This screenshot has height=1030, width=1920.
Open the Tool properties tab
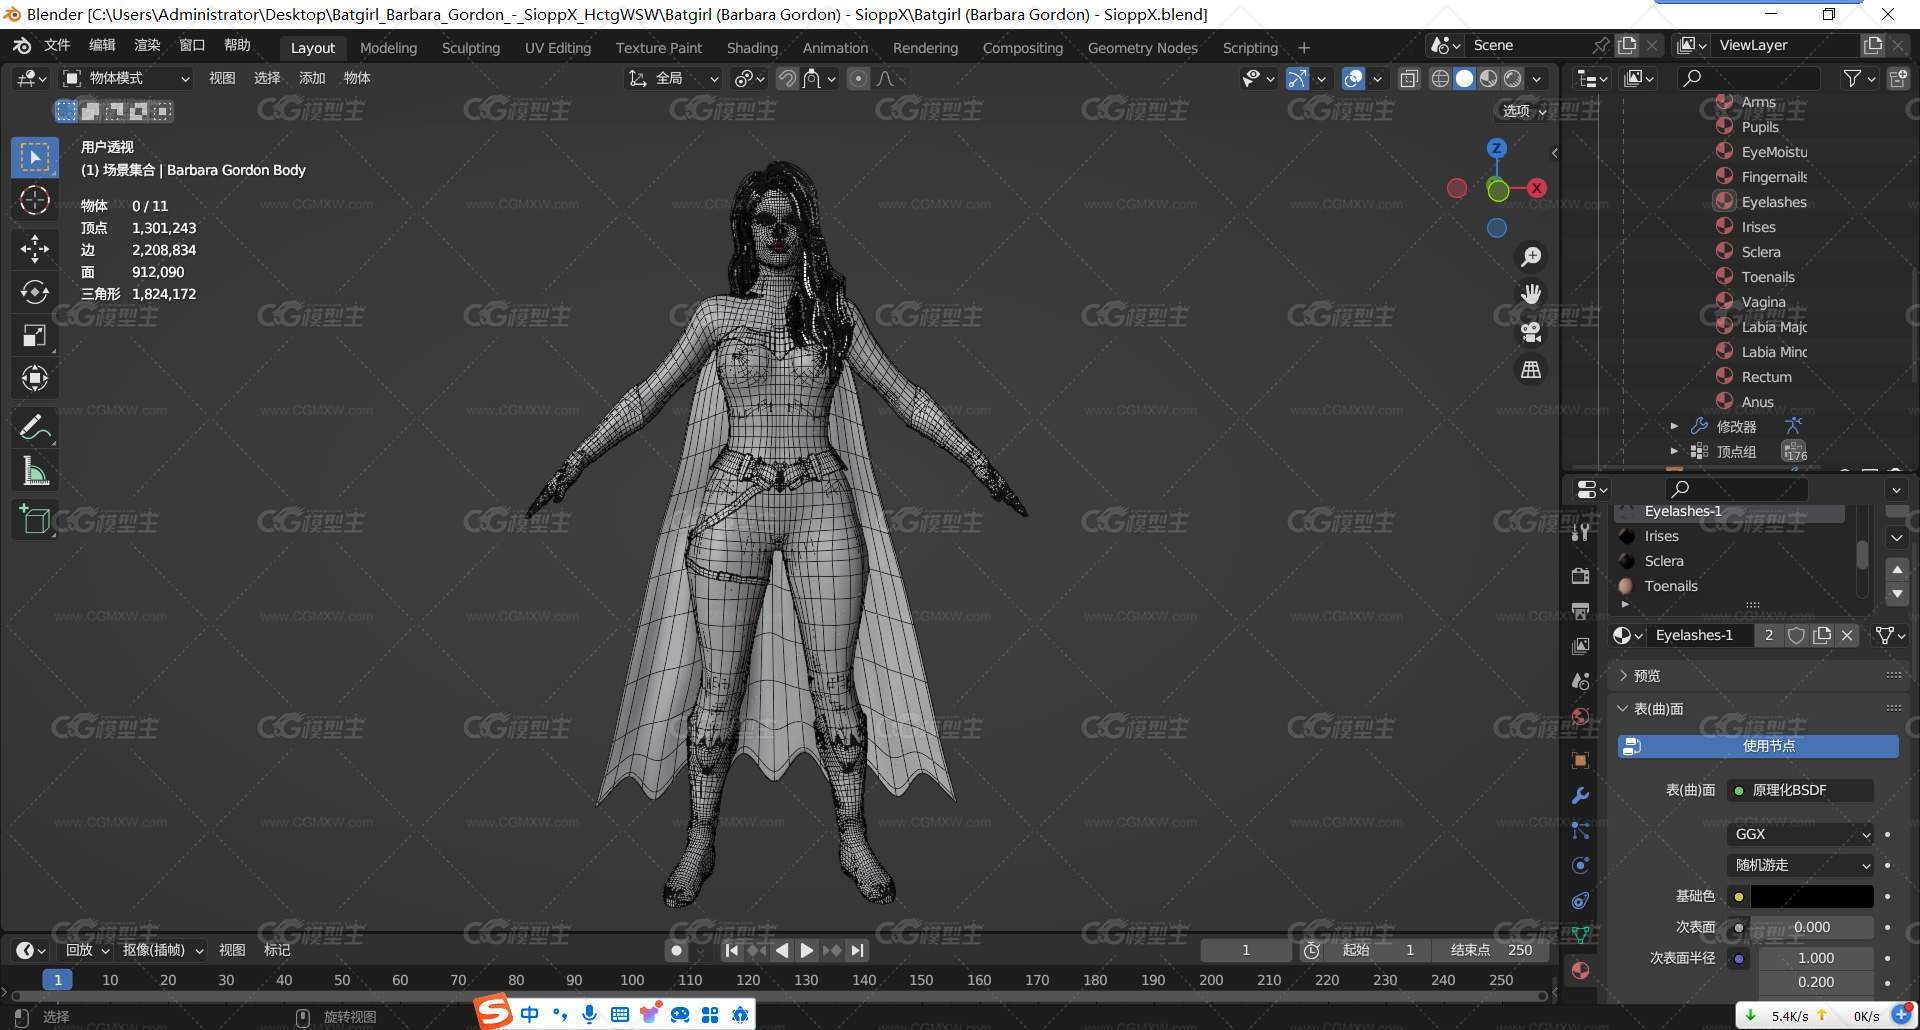click(1581, 532)
